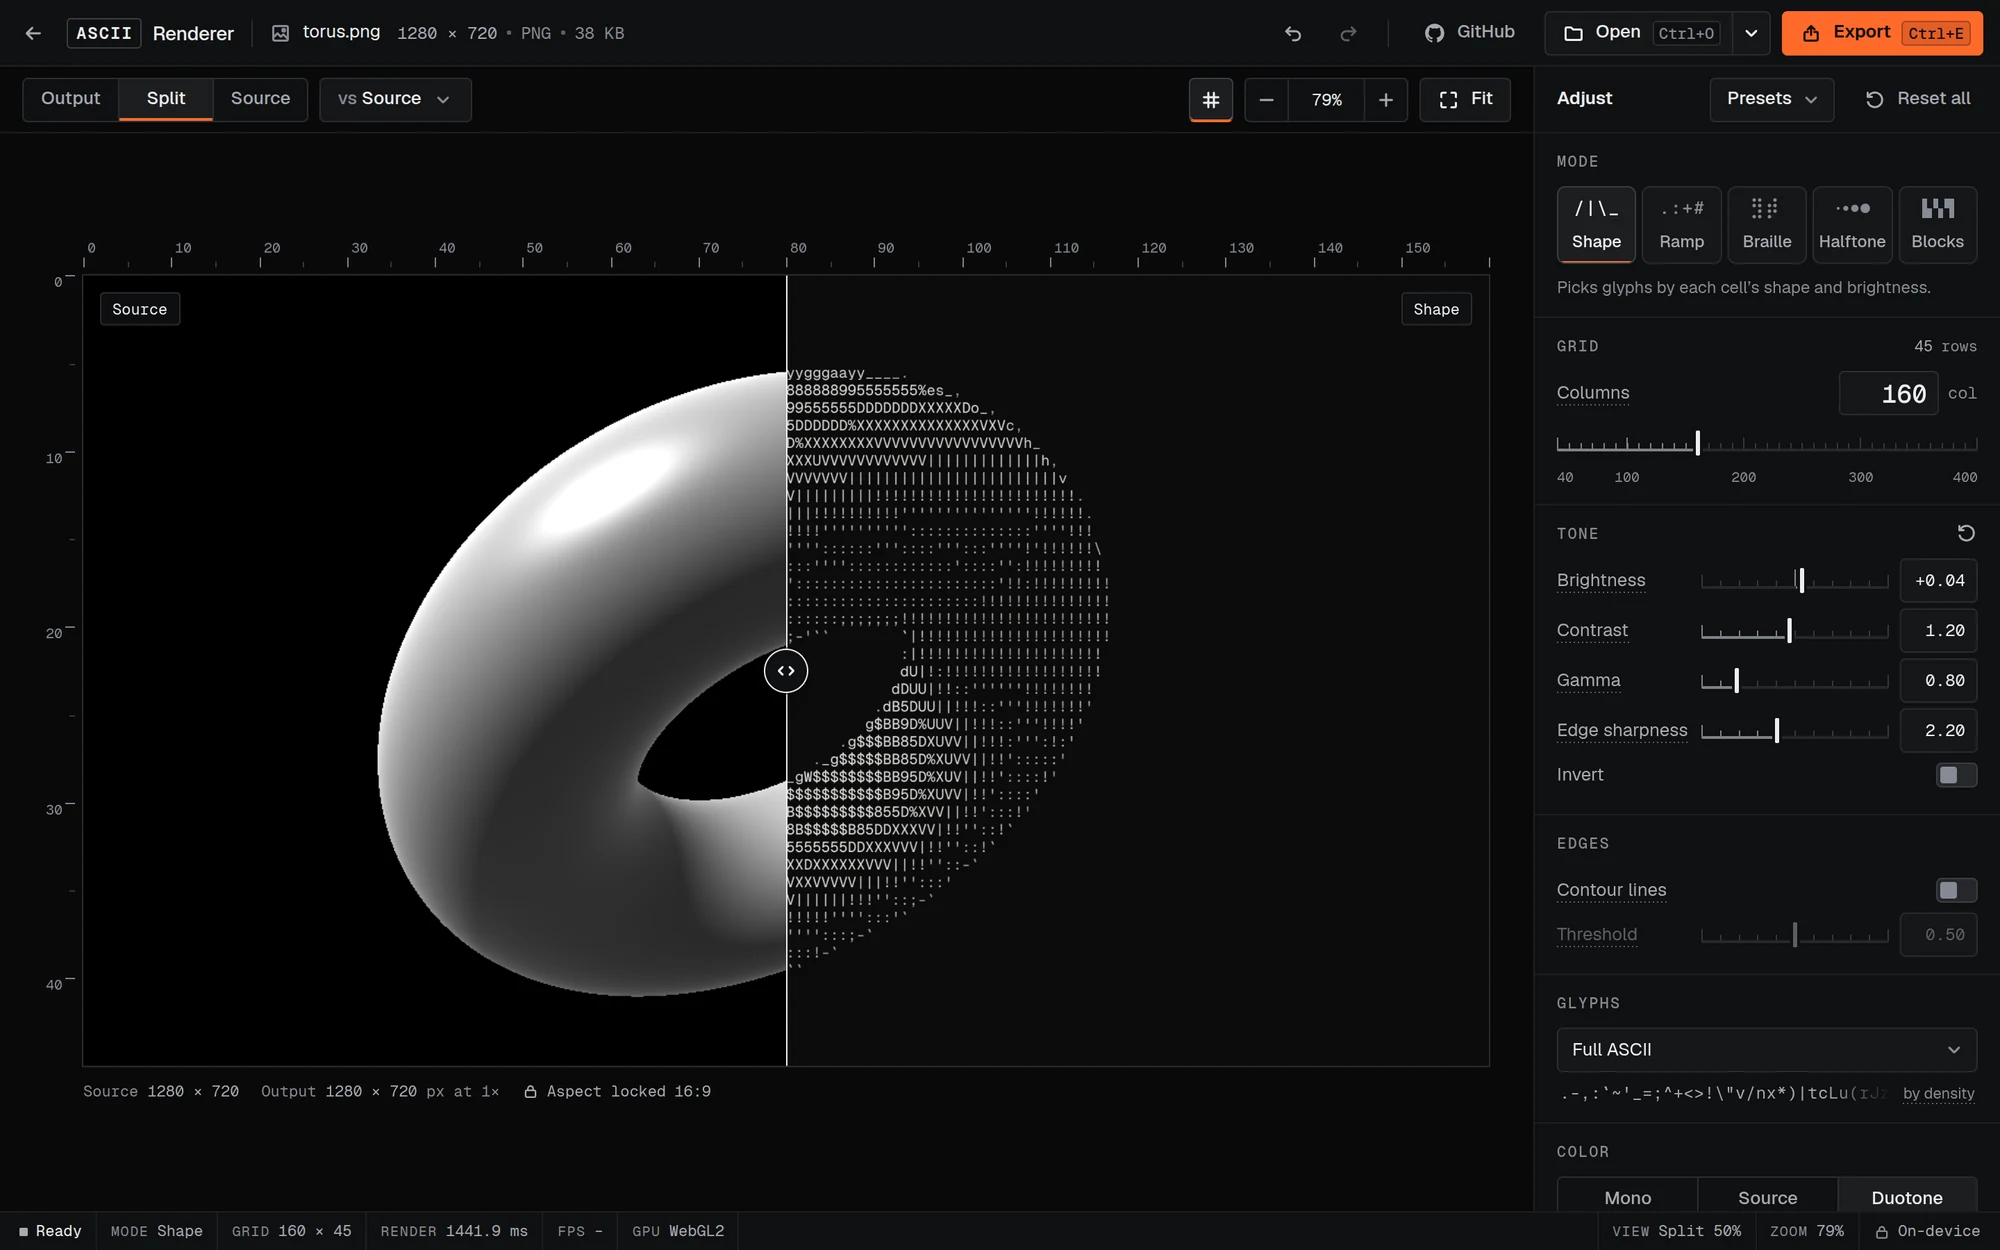This screenshot has width=2000, height=1250.
Task: Click the Edge sharpness value field 2.20
Action: pyautogui.click(x=1938, y=730)
